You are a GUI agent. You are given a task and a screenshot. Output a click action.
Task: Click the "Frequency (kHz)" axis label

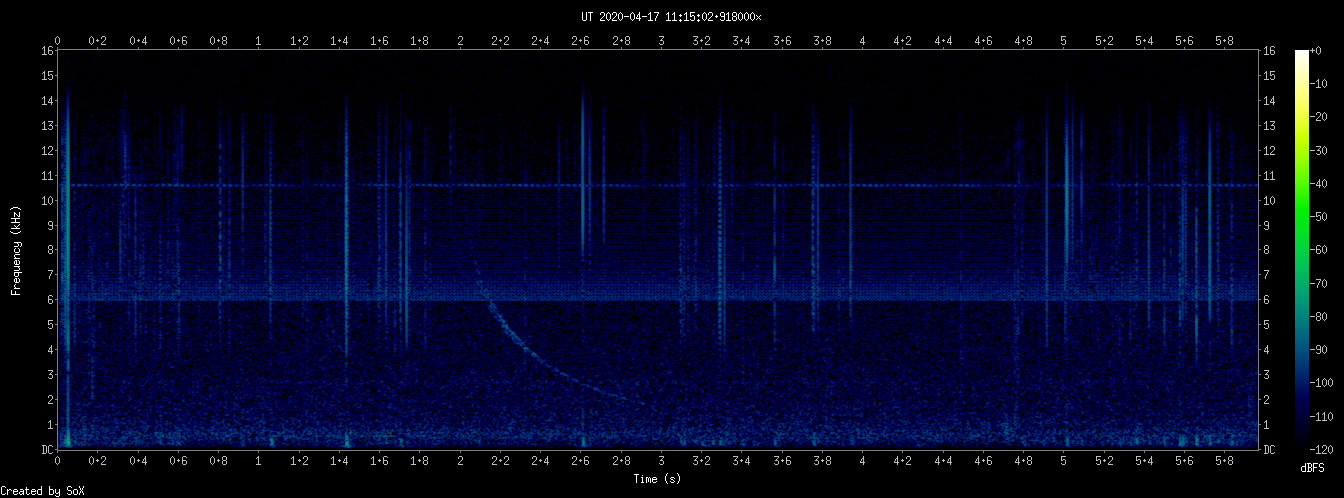pyautogui.click(x=16, y=249)
